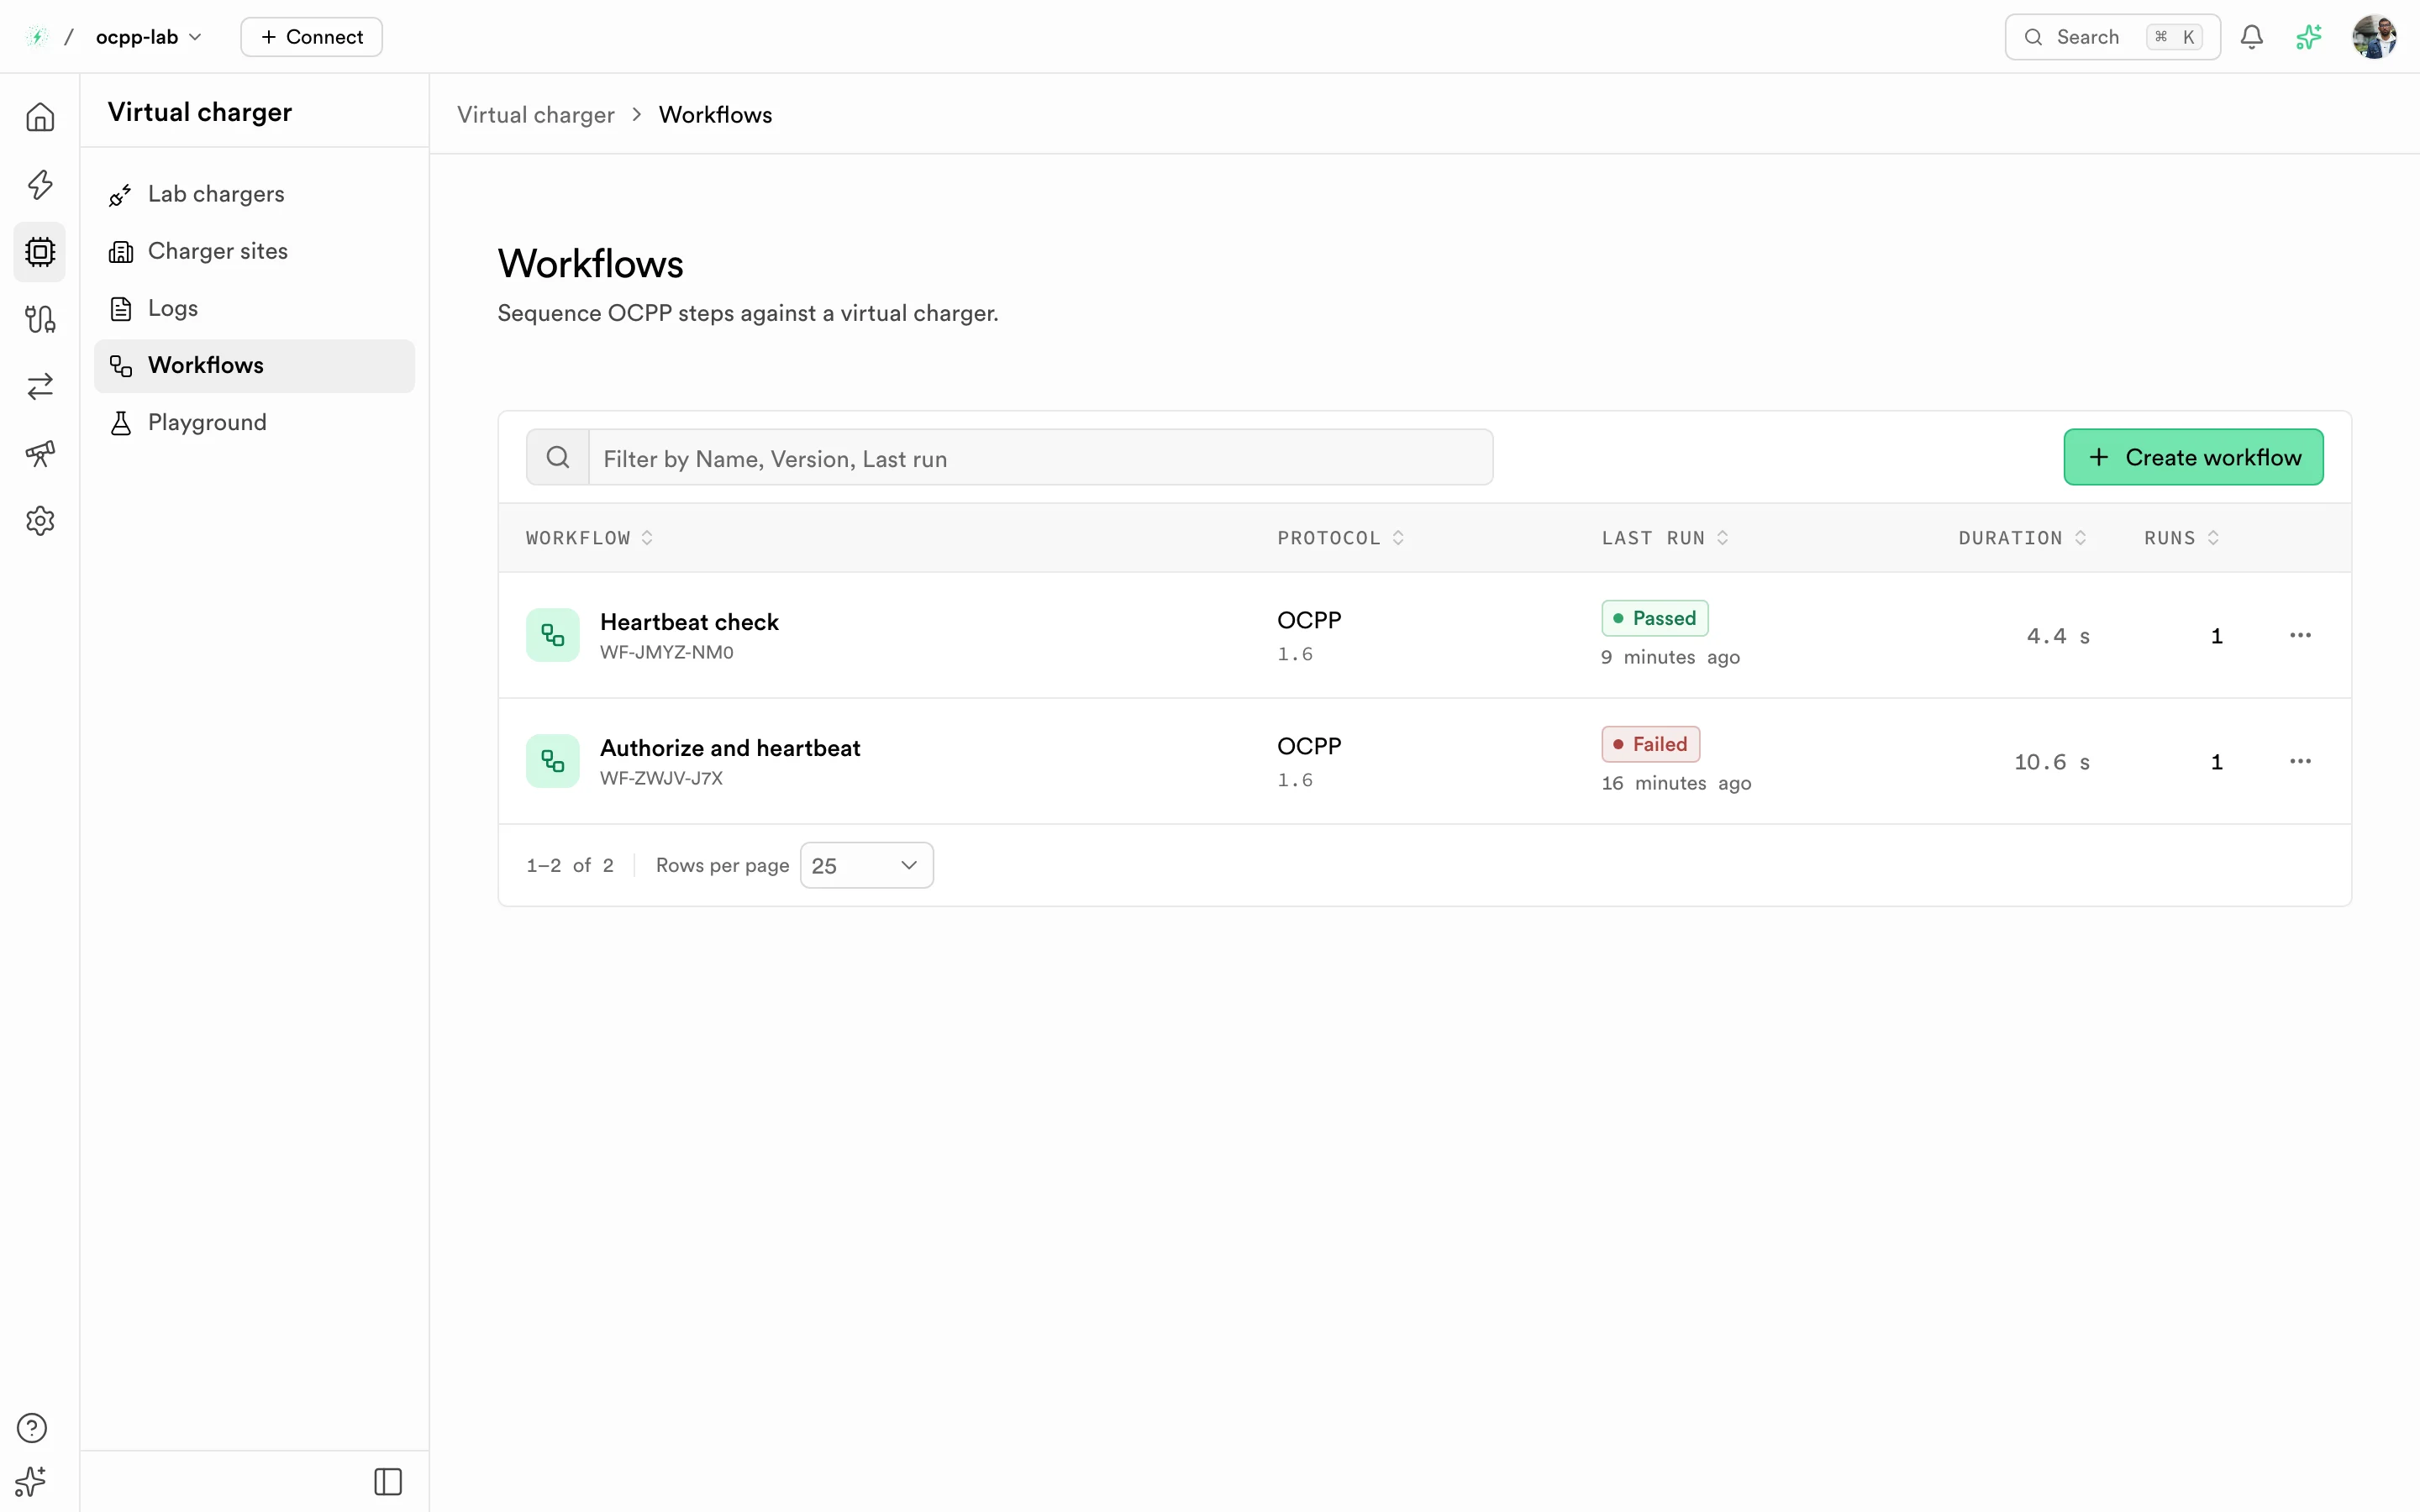Sort by the Protocol column
2420x1512 pixels.
1341,538
